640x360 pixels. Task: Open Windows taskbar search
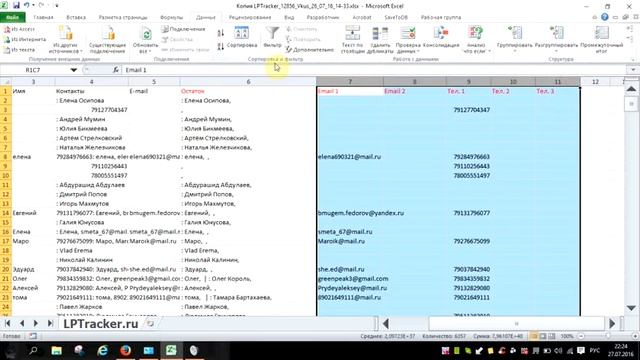tap(33, 350)
